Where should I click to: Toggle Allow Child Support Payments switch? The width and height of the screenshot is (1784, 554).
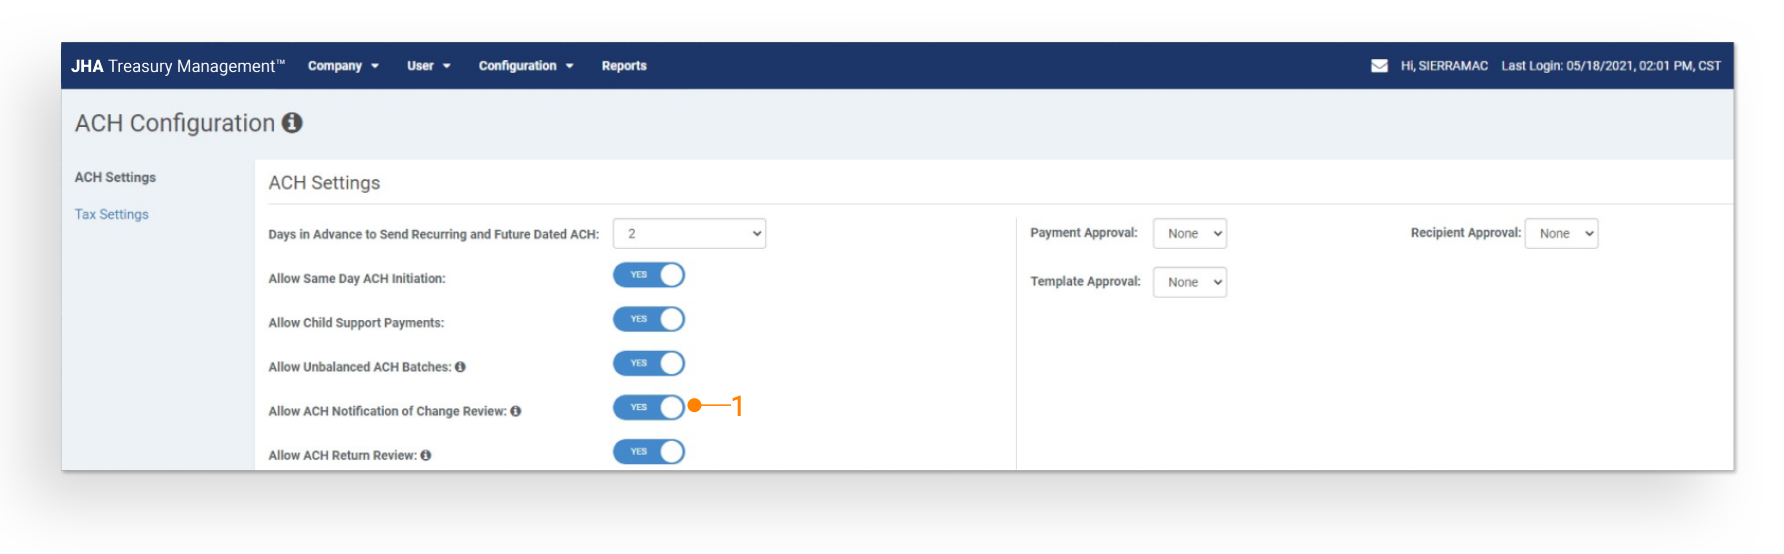(649, 319)
